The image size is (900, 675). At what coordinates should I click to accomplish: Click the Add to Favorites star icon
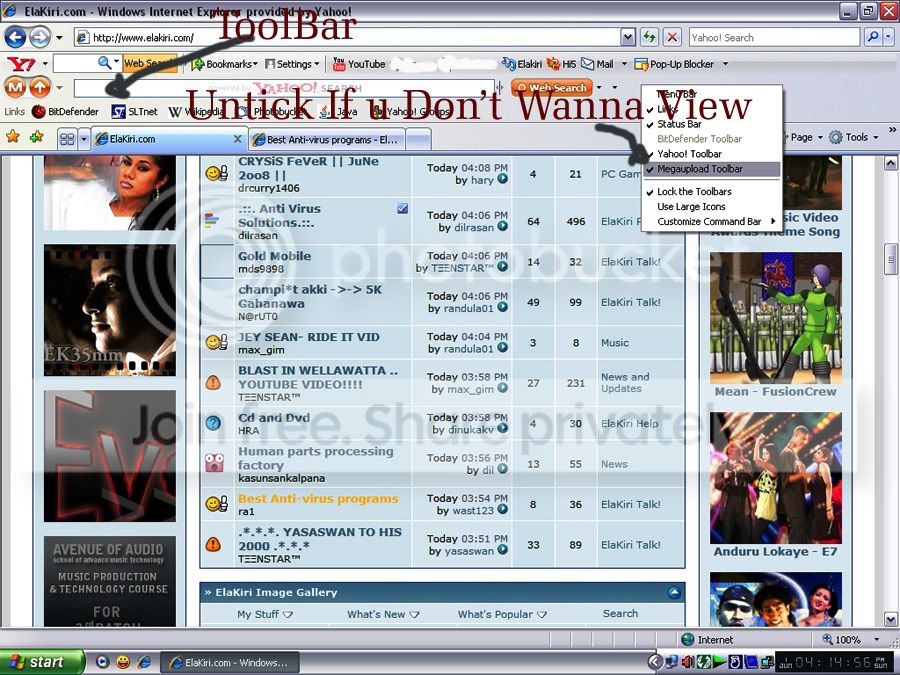(x=37, y=137)
